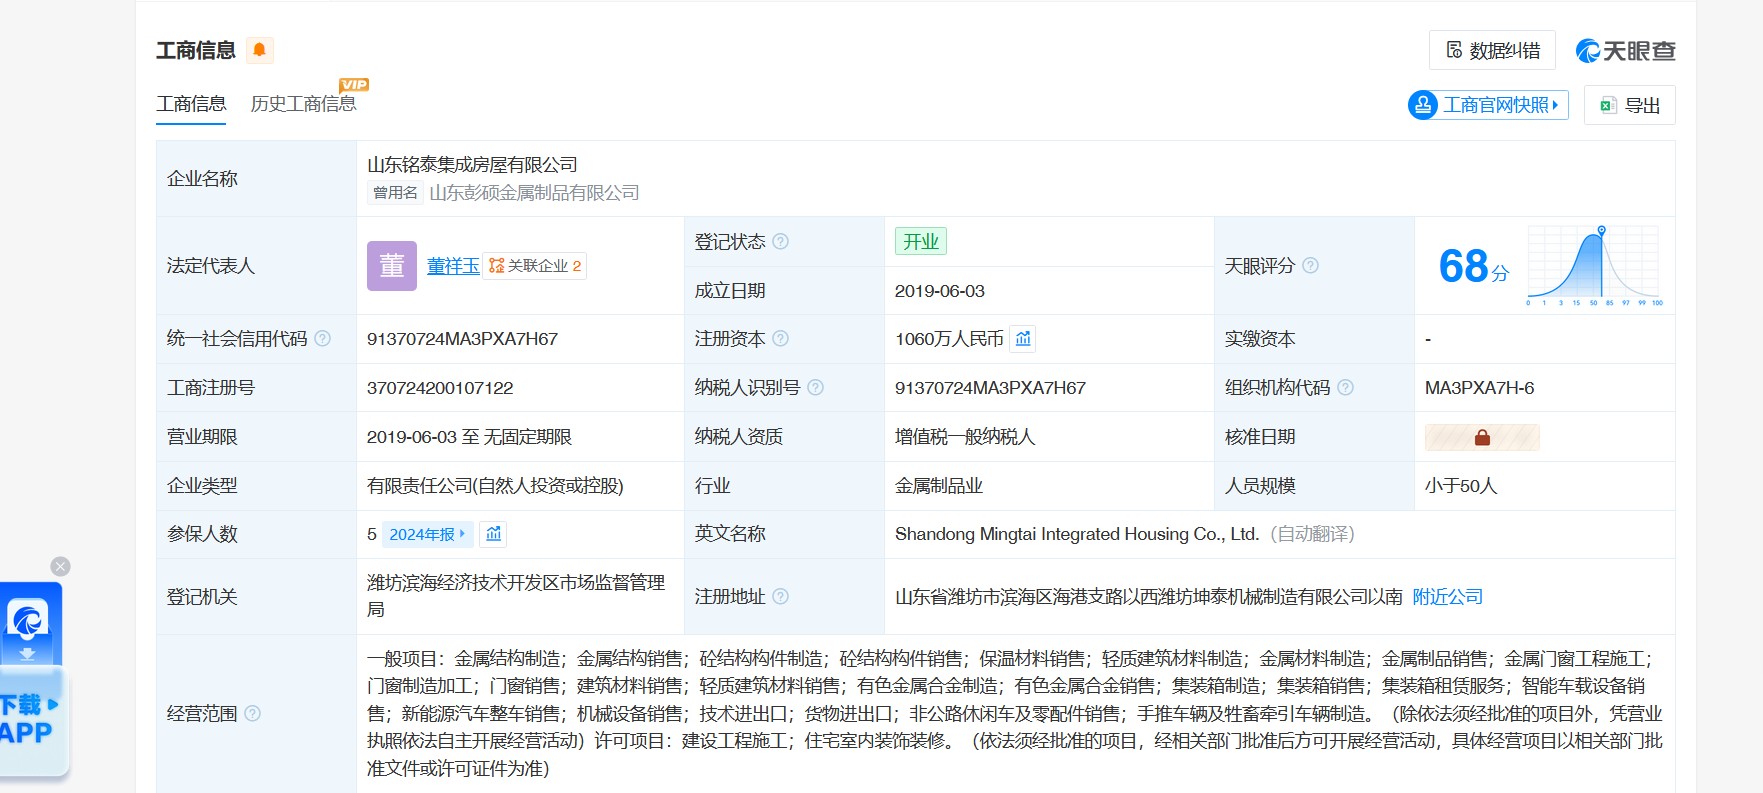The height and width of the screenshot is (793, 1763).
Task: Open legal representative 董祥玉 profile link
Action: pos(453,266)
